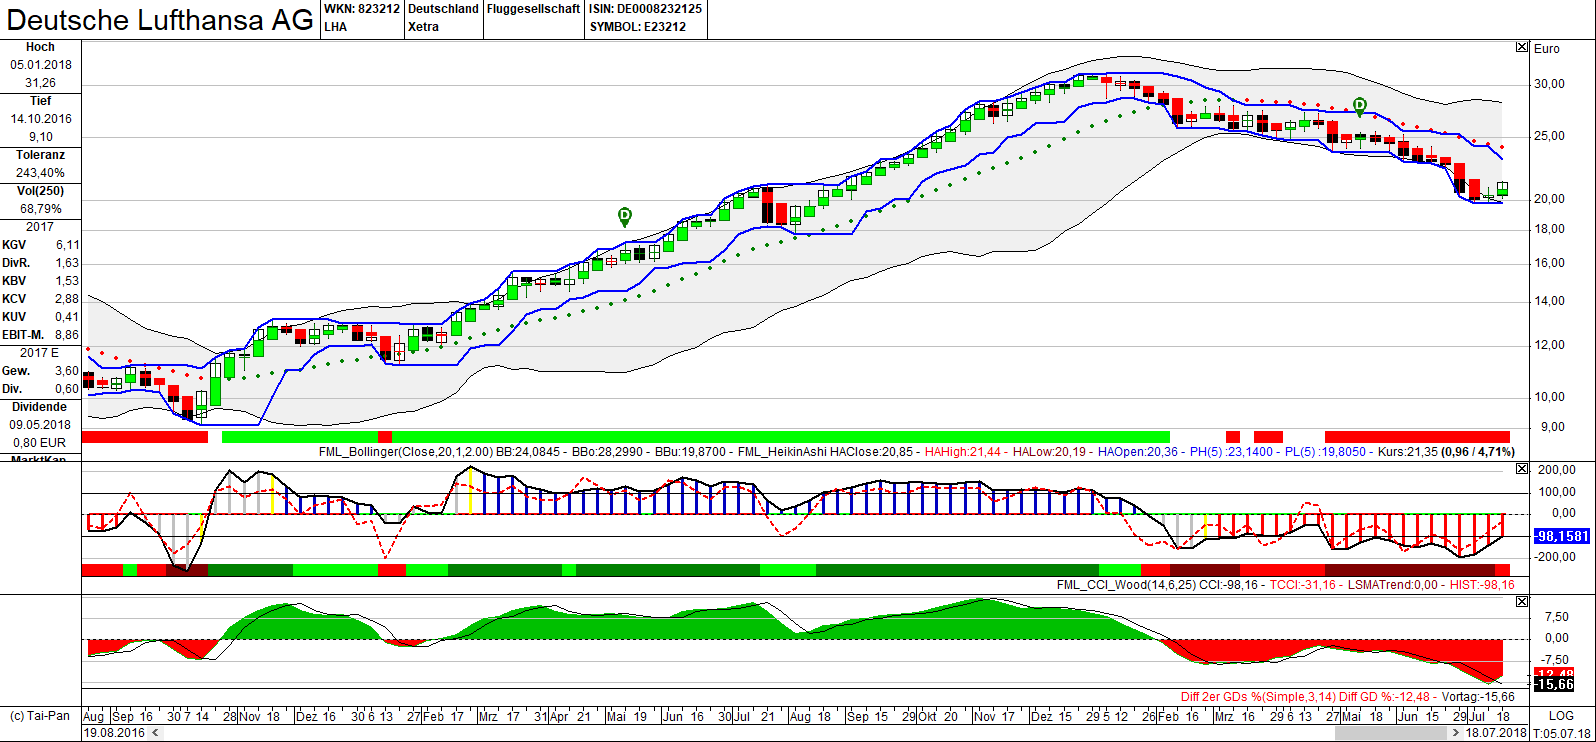The height and width of the screenshot is (742, 1596).
Task: Click the Hoch label in the sidebar
Action: coord(40,47)
